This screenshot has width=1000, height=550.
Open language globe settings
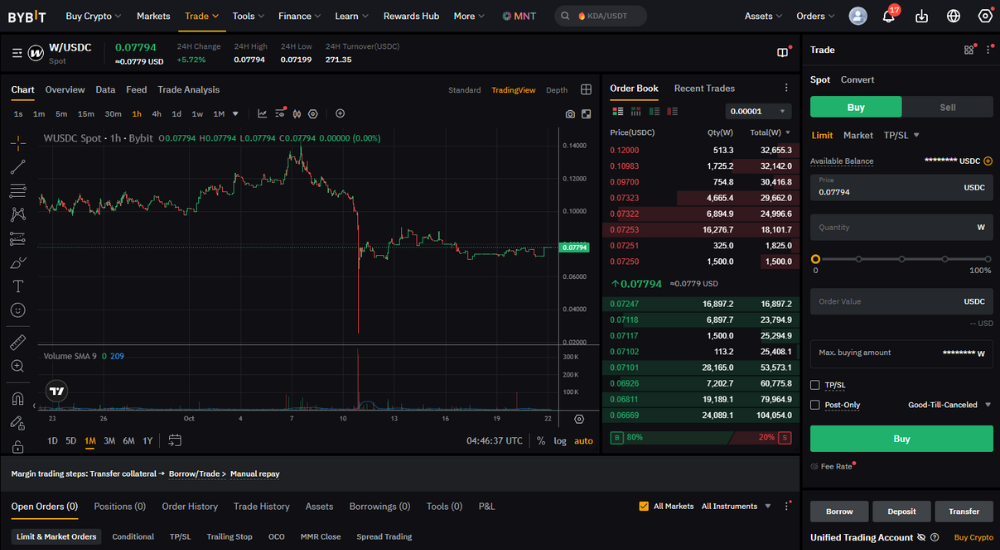coord(953,16)
